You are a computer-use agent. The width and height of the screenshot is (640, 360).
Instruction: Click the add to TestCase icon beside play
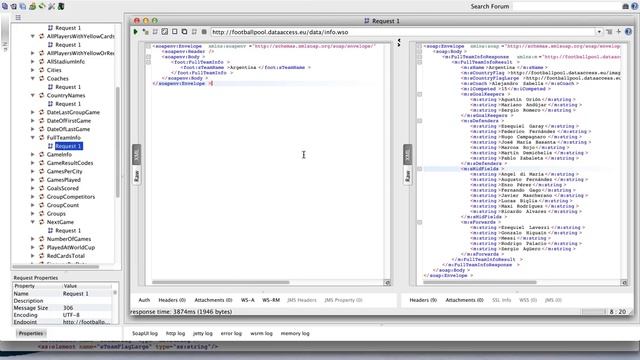pyautogui.click(x=145, y=32)
